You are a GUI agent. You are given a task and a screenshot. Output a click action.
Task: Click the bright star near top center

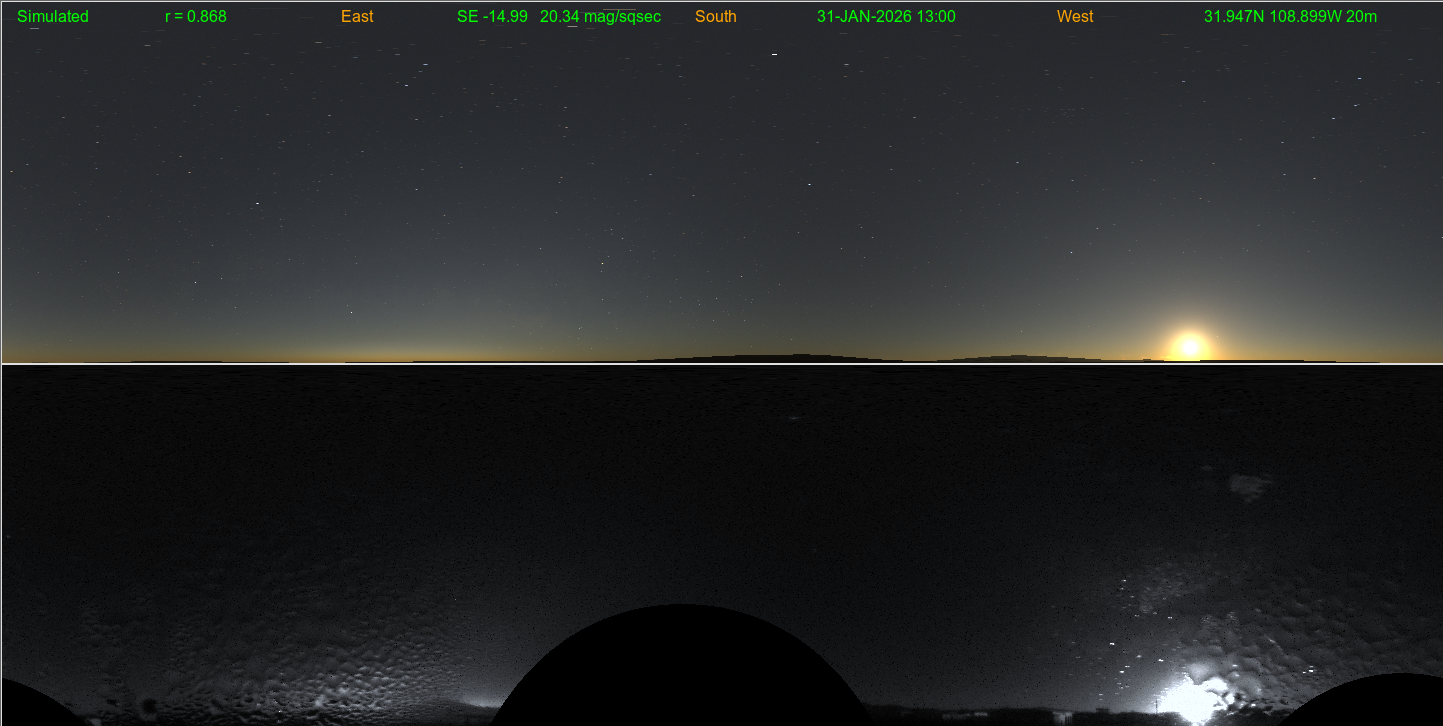pos(774,54)
